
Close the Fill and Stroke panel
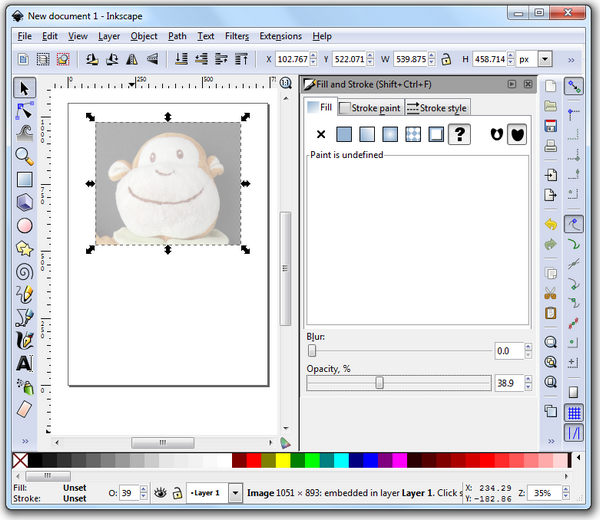528,84
